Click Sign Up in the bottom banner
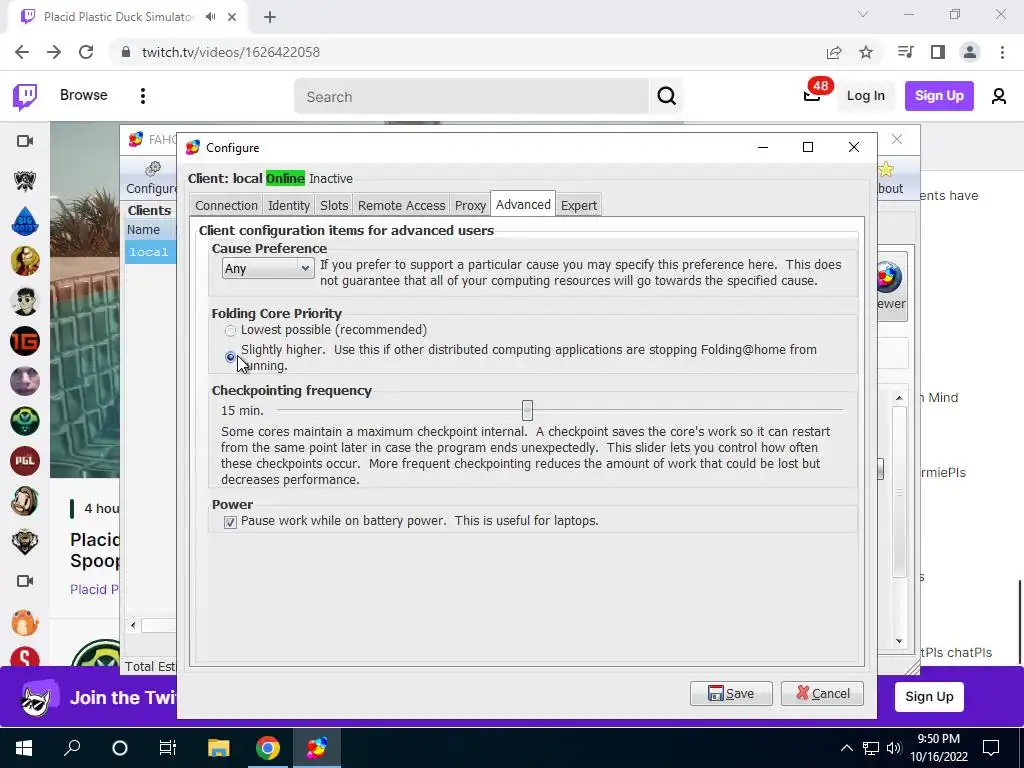The height and width of the screenshot is (768, 1024). (929, 697)
